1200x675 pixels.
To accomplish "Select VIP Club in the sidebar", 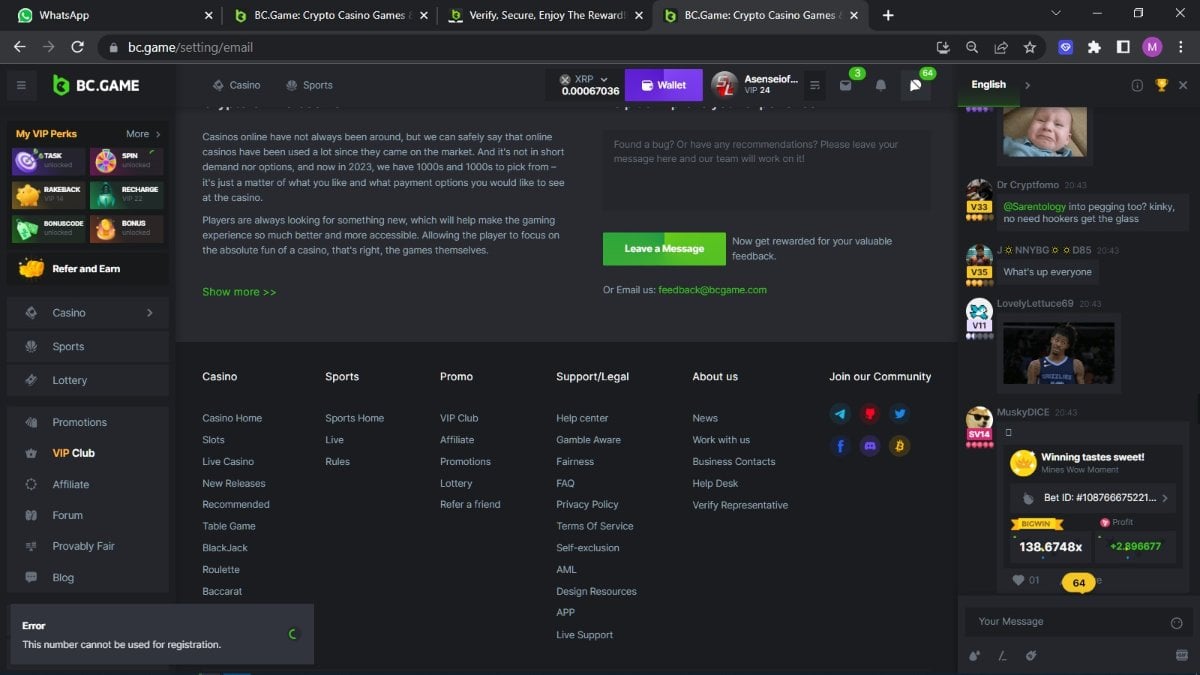I will [x=73, y=453].
